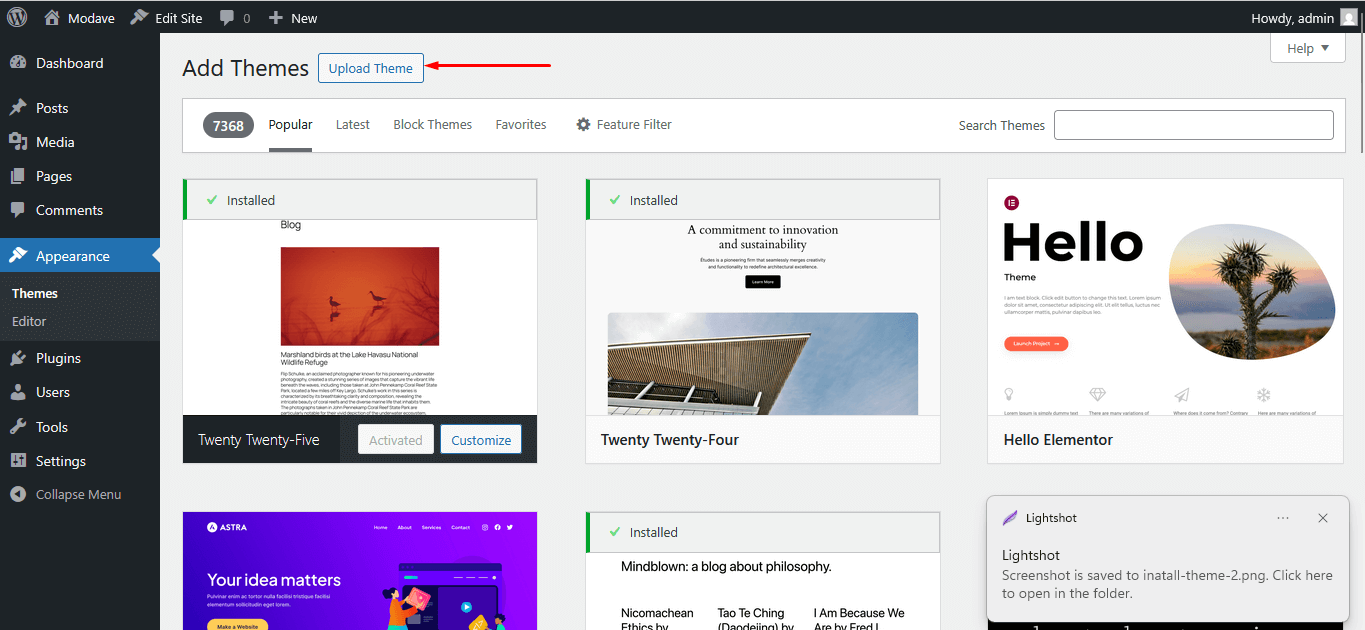Open the Plugins menu
The image size is (1365, 630).
click(x=80, y=358)
